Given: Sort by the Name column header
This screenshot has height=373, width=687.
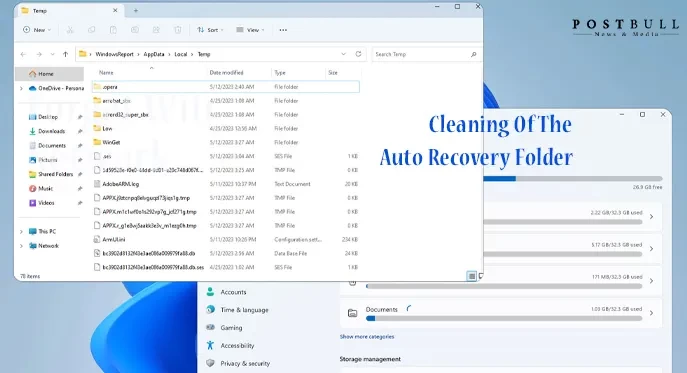Looking at the screenshot, I should (x=106, y=73).
